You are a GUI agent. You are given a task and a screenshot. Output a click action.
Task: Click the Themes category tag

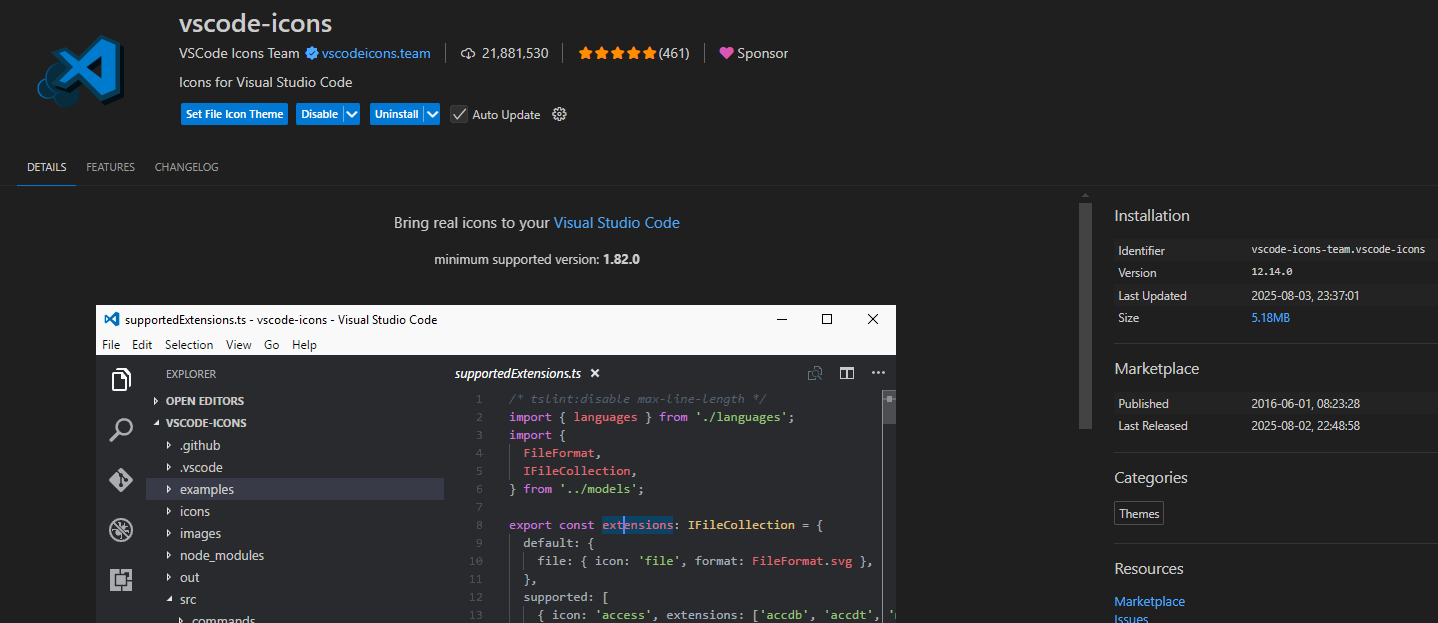tap(1139, 514)
